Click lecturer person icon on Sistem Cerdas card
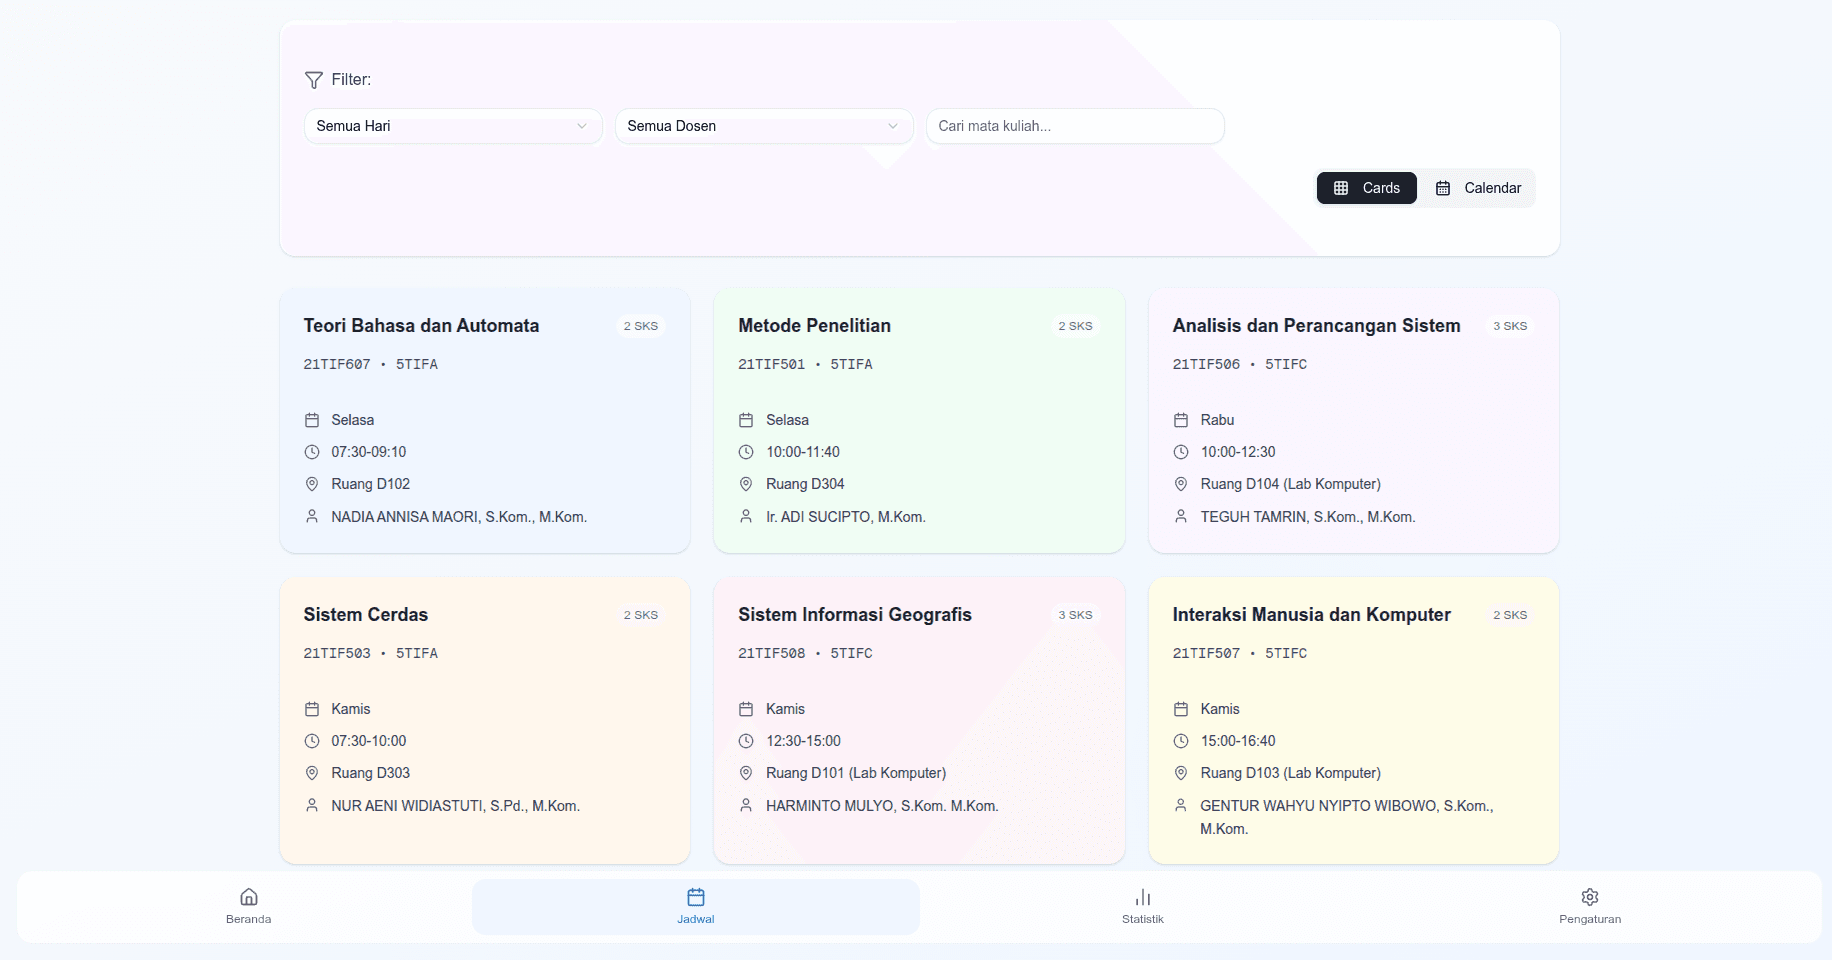Image resolution: width=1832 pixels, height=960 pixels. [x=312, y=805]
